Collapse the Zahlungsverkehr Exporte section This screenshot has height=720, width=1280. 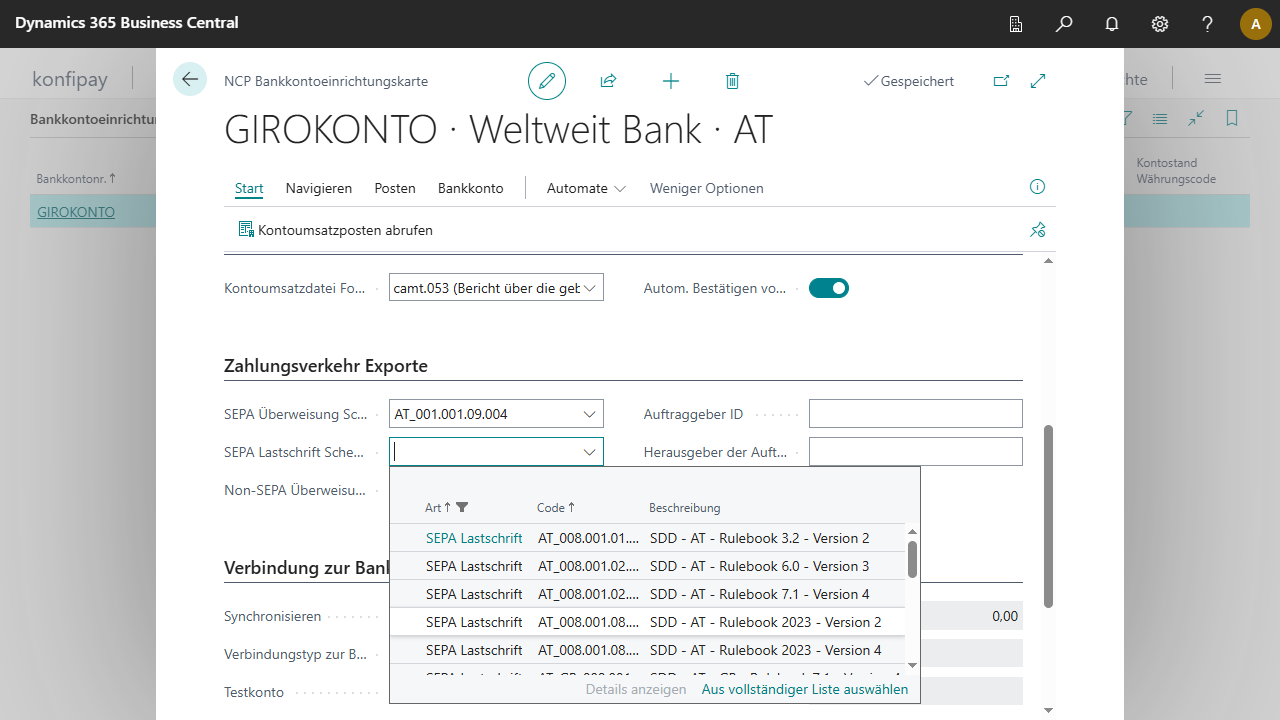[326, 366]
